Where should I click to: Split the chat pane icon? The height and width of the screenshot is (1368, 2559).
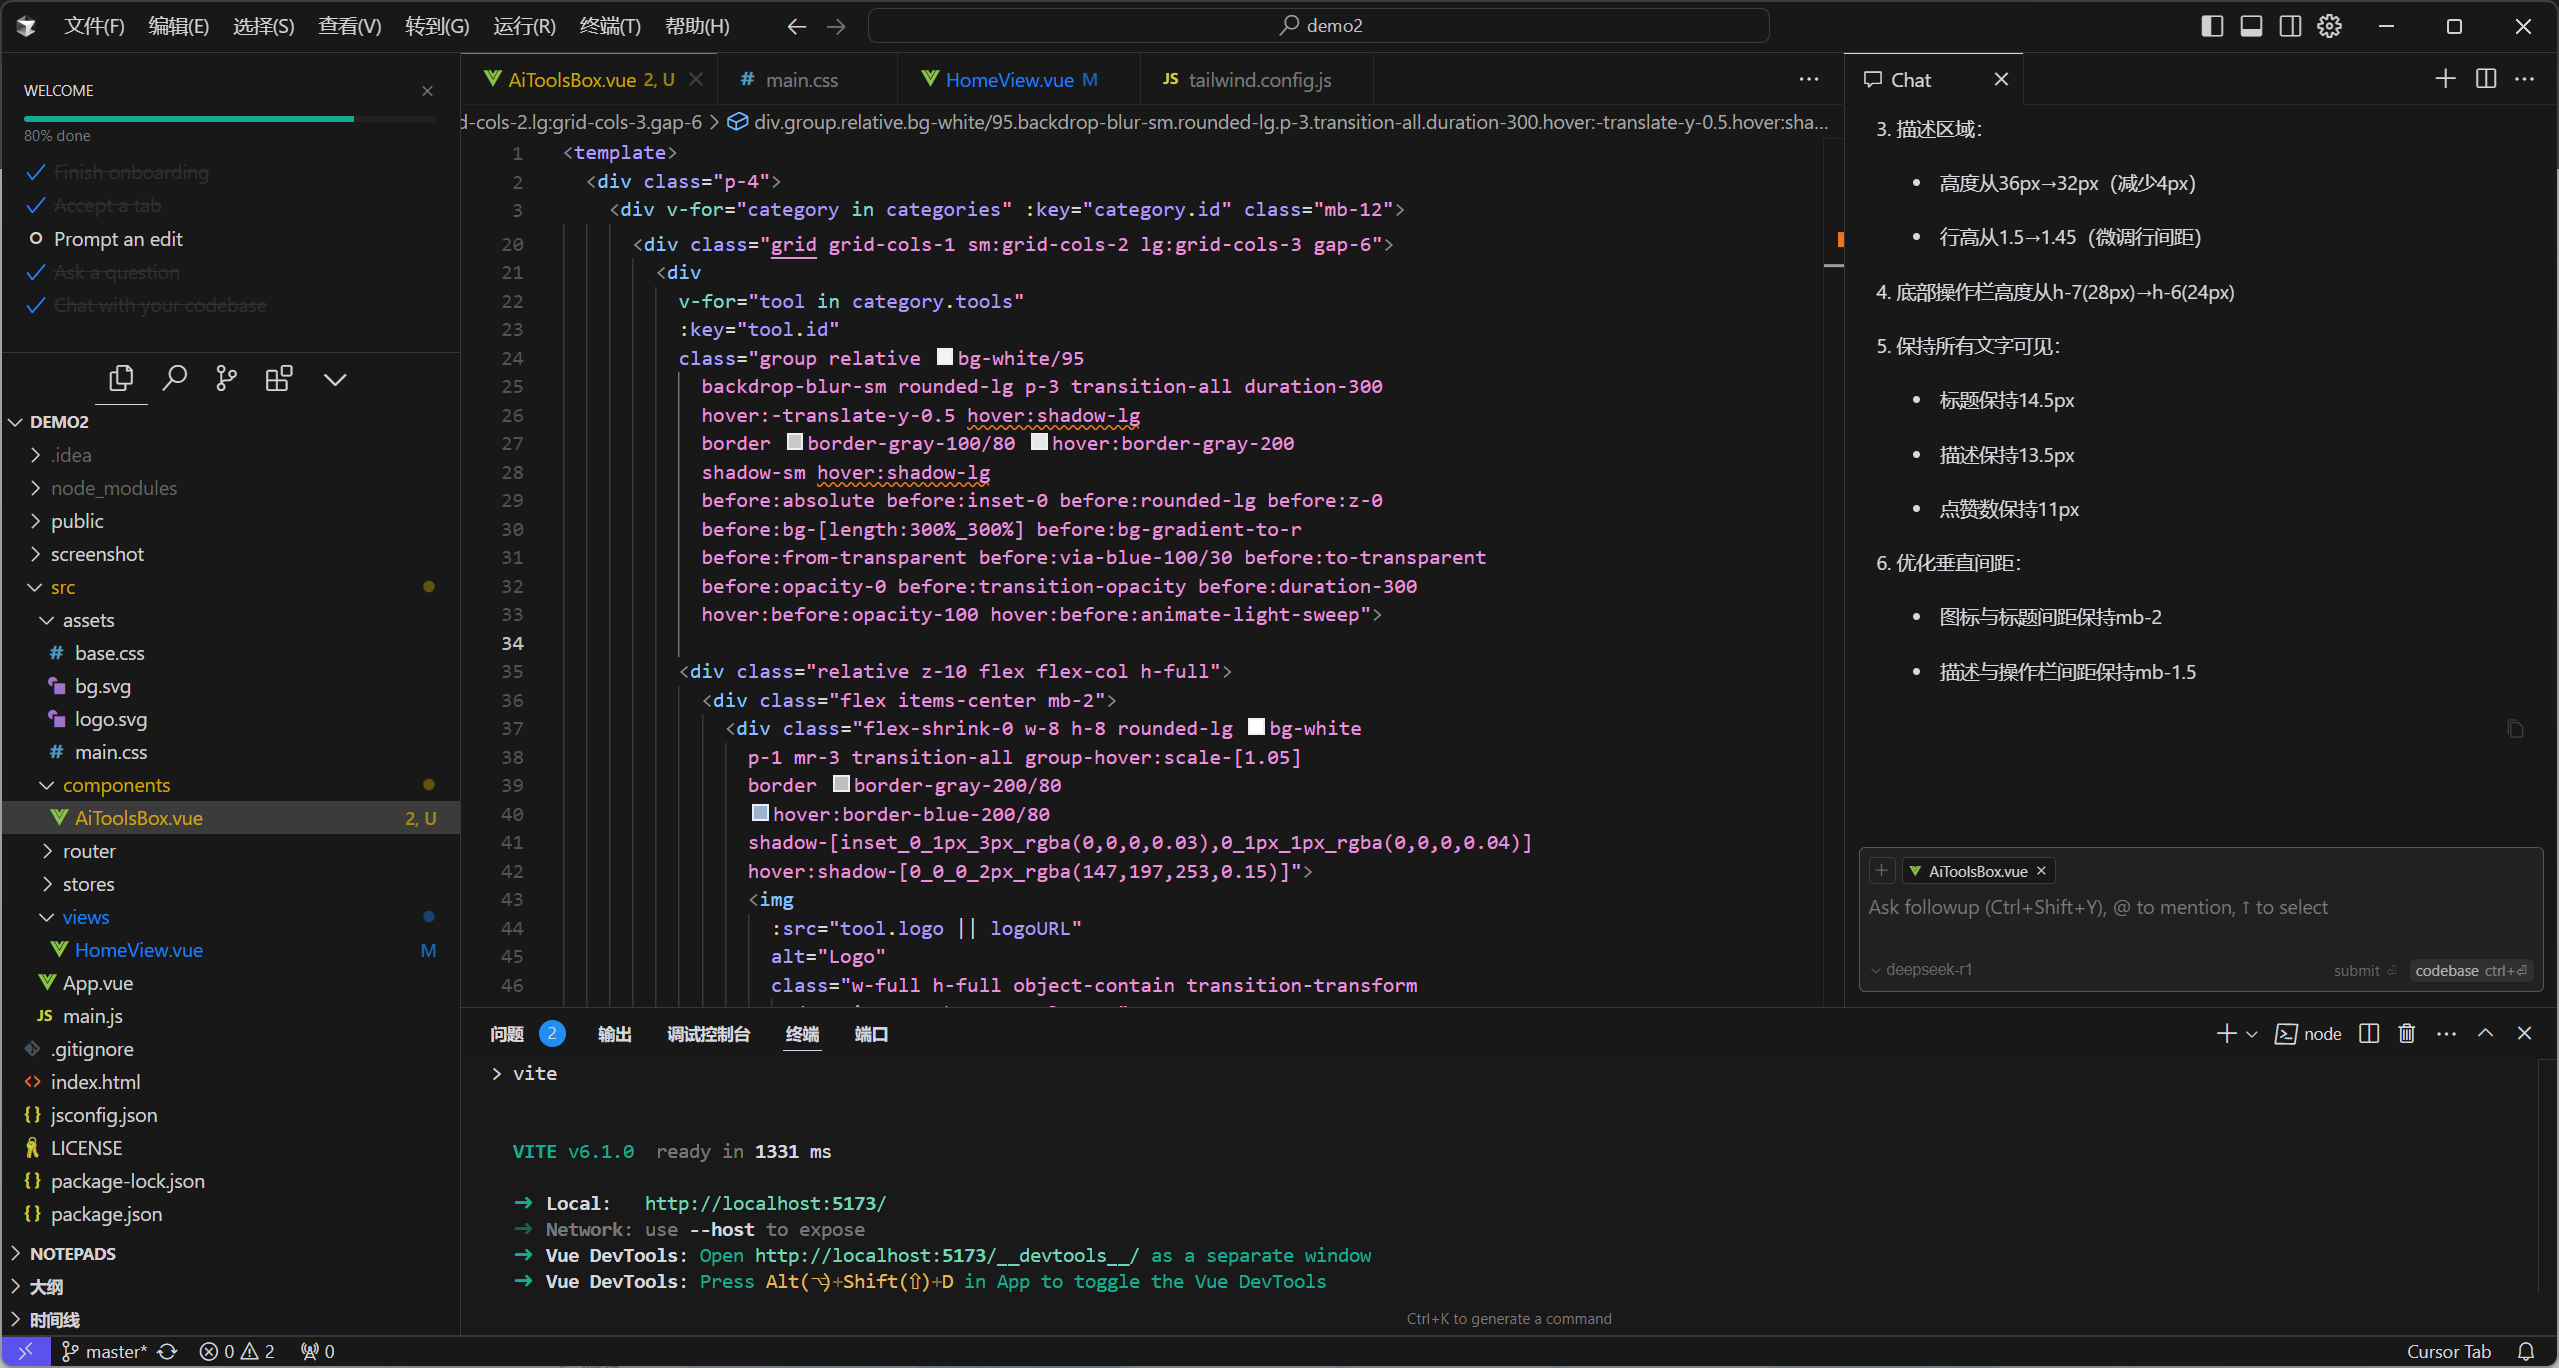pyautogui.click(x=2486, y=78)
